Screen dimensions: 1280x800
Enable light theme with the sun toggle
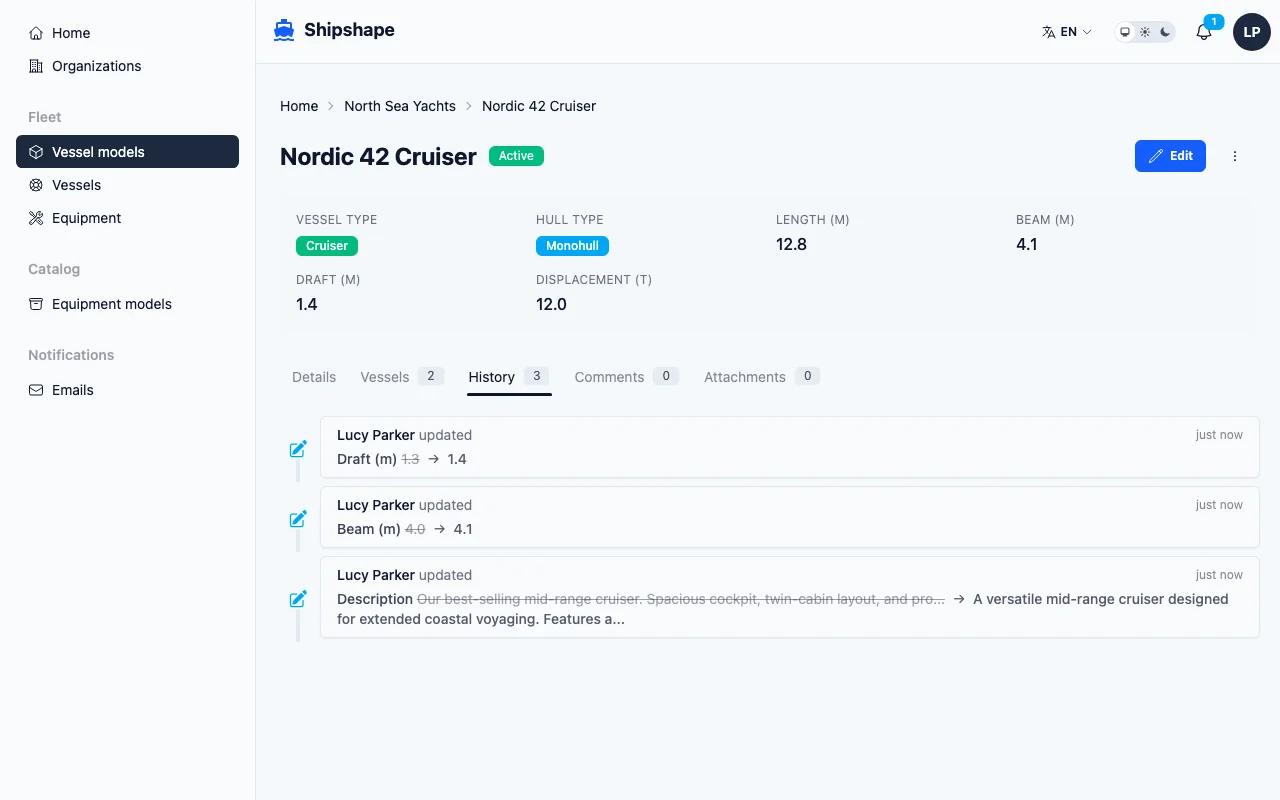[x=1145, y=32]
